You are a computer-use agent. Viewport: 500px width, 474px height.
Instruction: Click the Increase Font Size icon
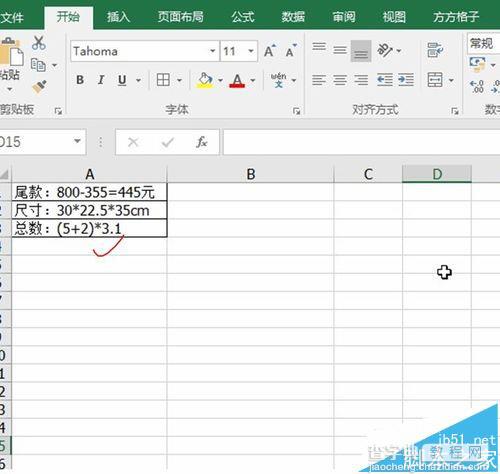(x=270, y=51)
